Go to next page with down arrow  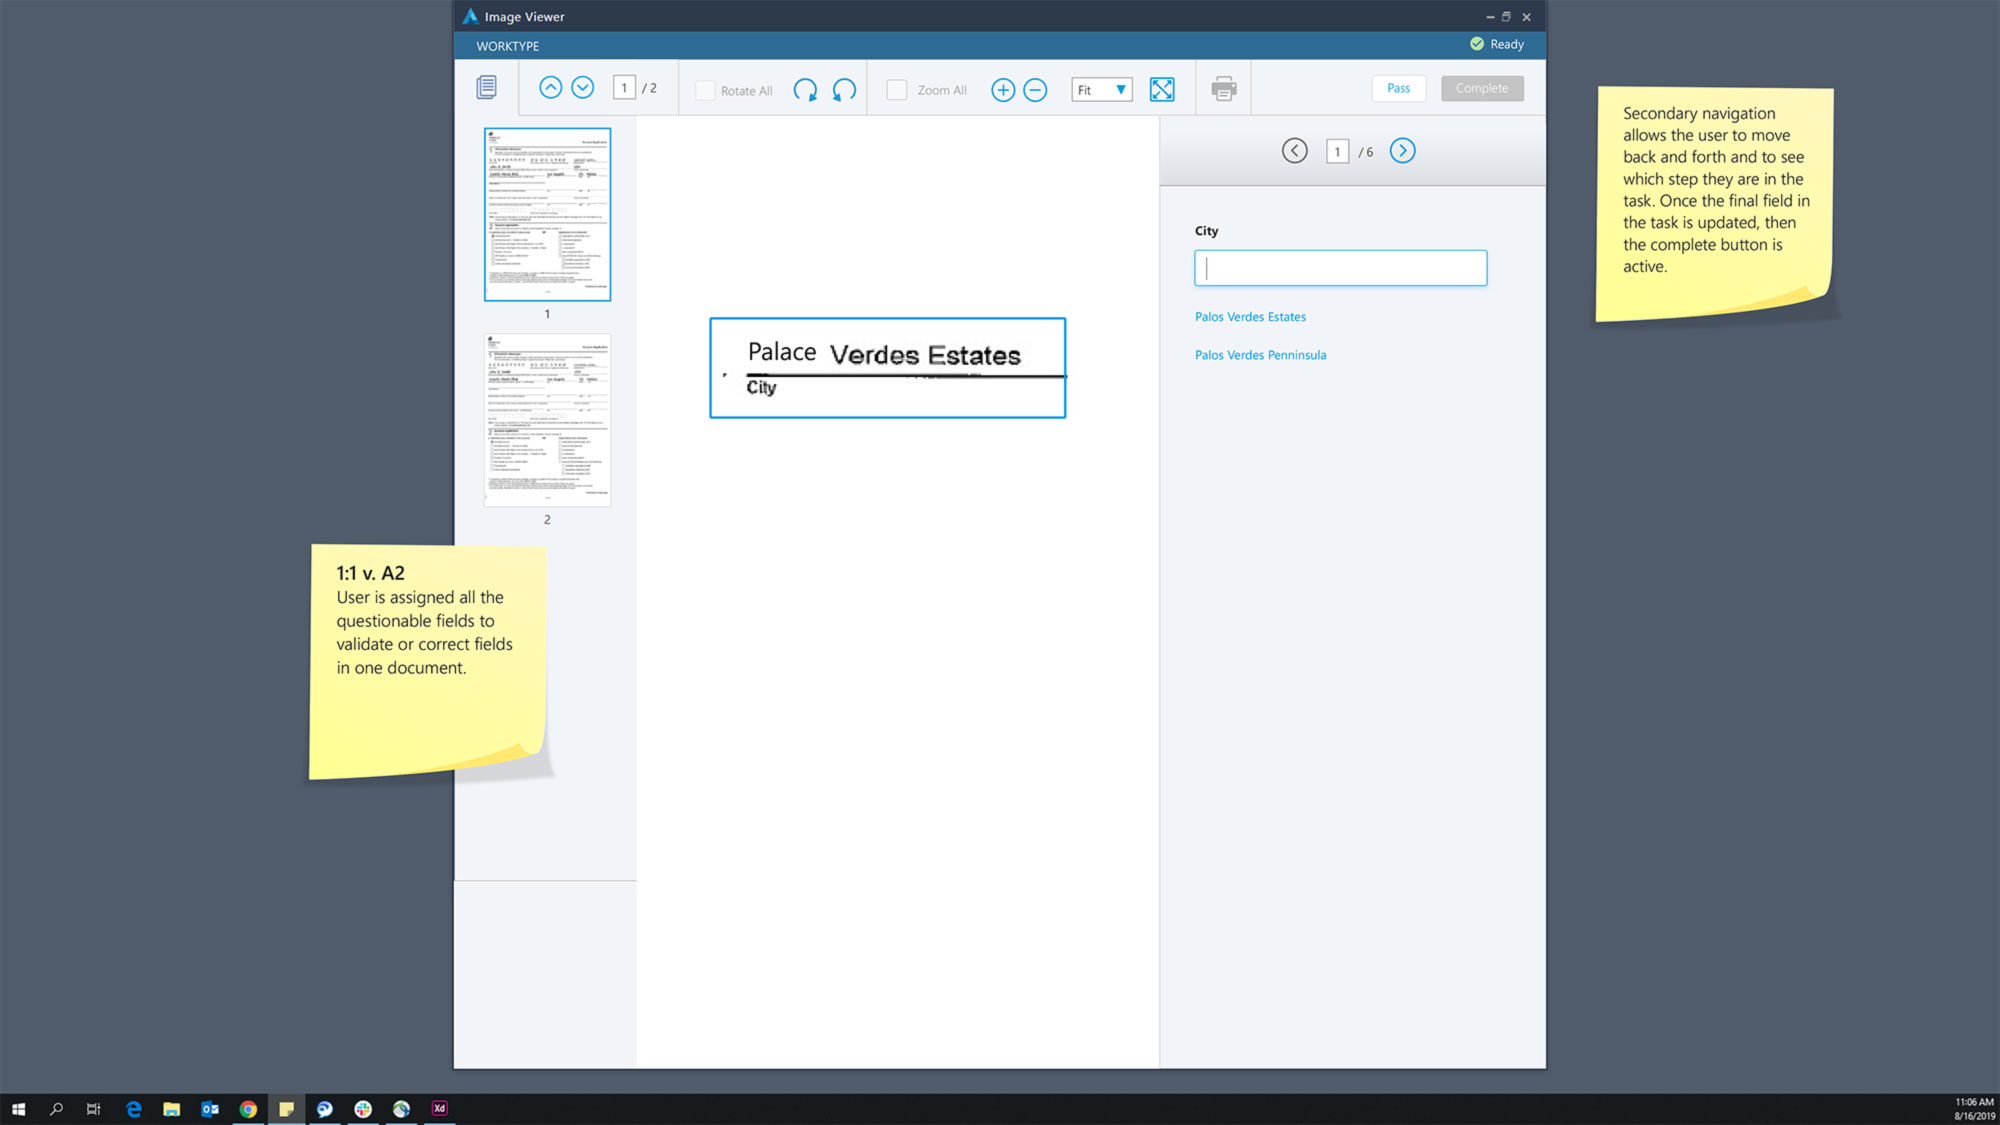tap(583, 88)
